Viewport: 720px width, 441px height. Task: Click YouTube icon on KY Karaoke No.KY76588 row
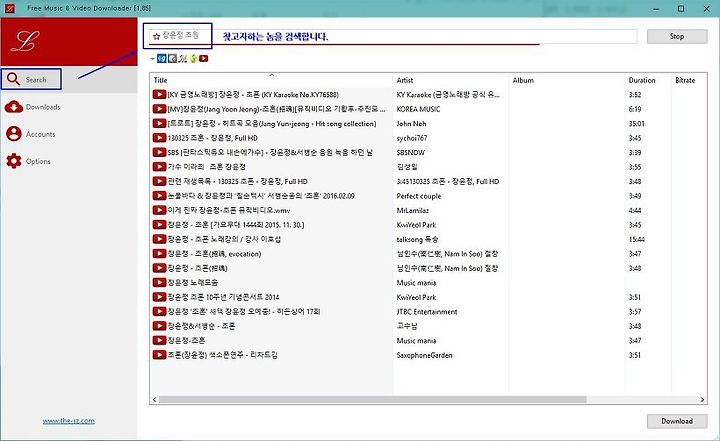pos(159,95)
